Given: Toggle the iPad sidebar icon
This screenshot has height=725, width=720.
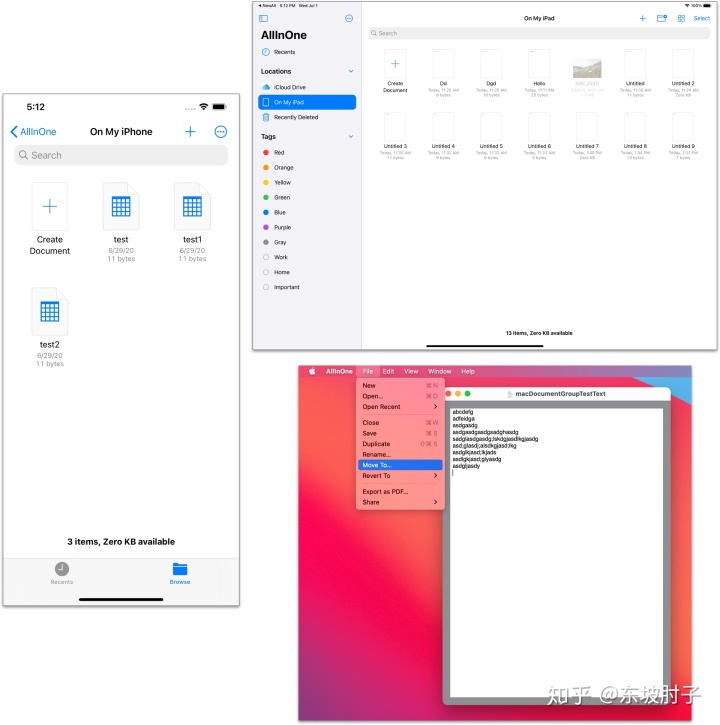Looking at the screenshot, I should pos(263,18).
